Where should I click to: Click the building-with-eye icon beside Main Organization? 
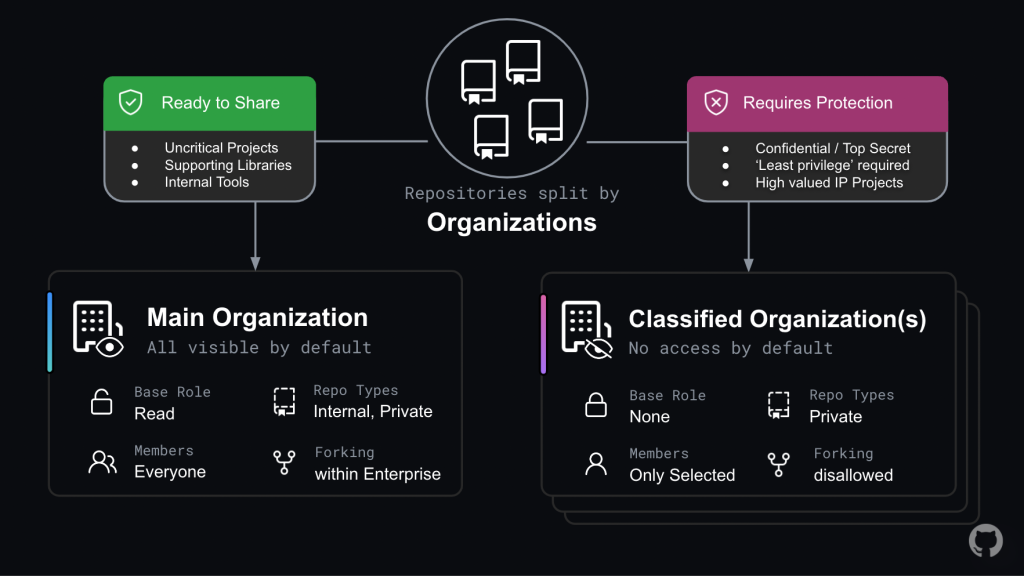click(x=97, y=330)
